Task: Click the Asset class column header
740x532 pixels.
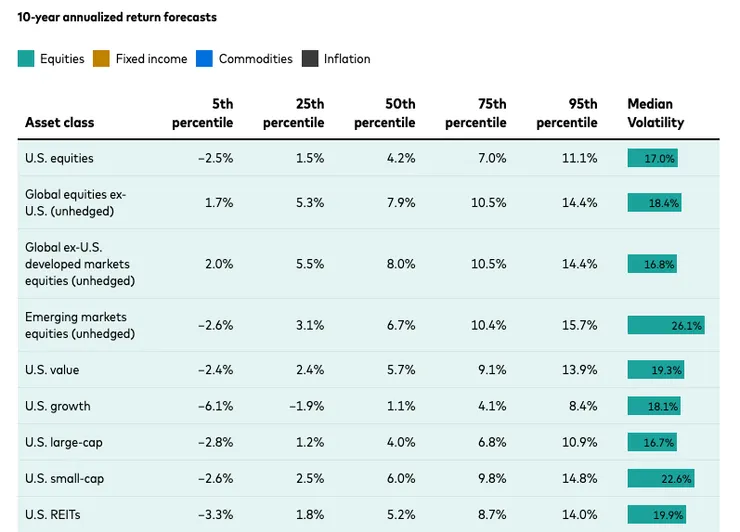Action: (x=59, y=123)
